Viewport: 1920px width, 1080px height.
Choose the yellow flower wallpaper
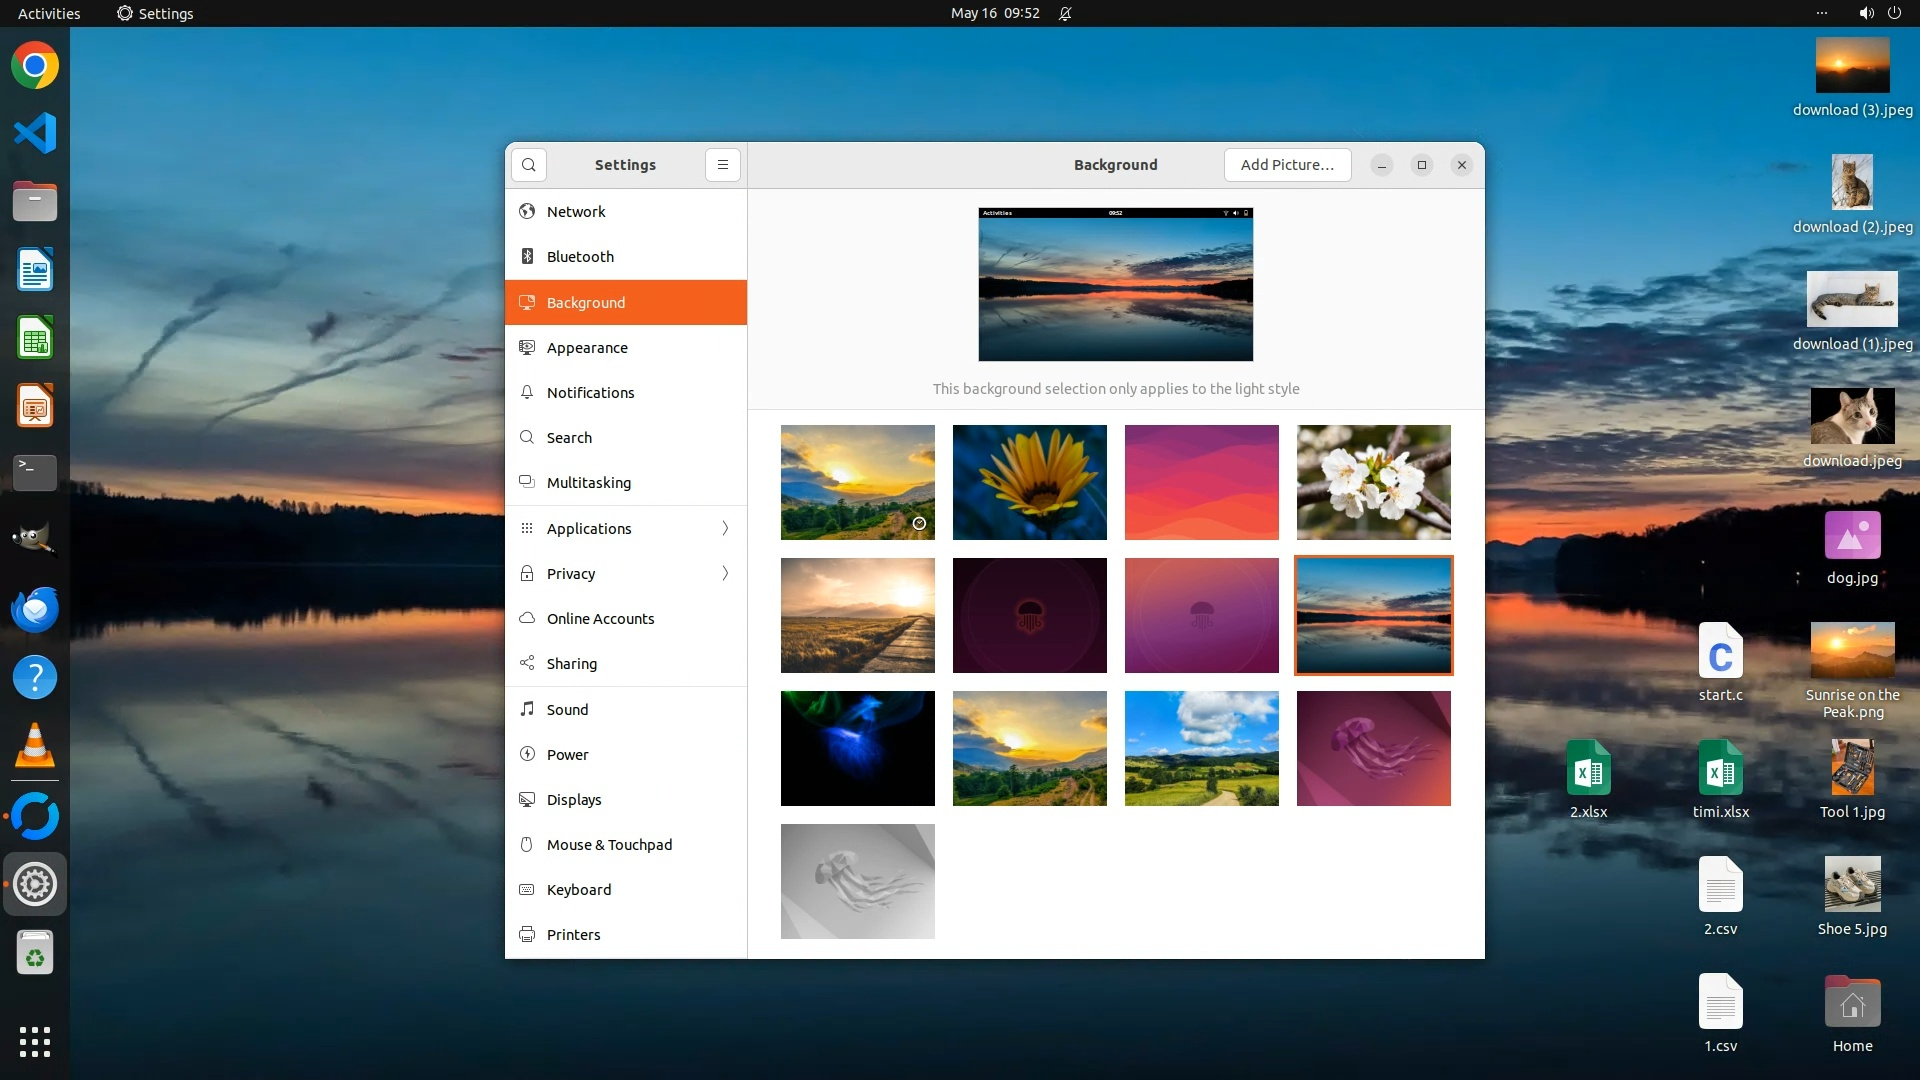[x=1029, y=482]
